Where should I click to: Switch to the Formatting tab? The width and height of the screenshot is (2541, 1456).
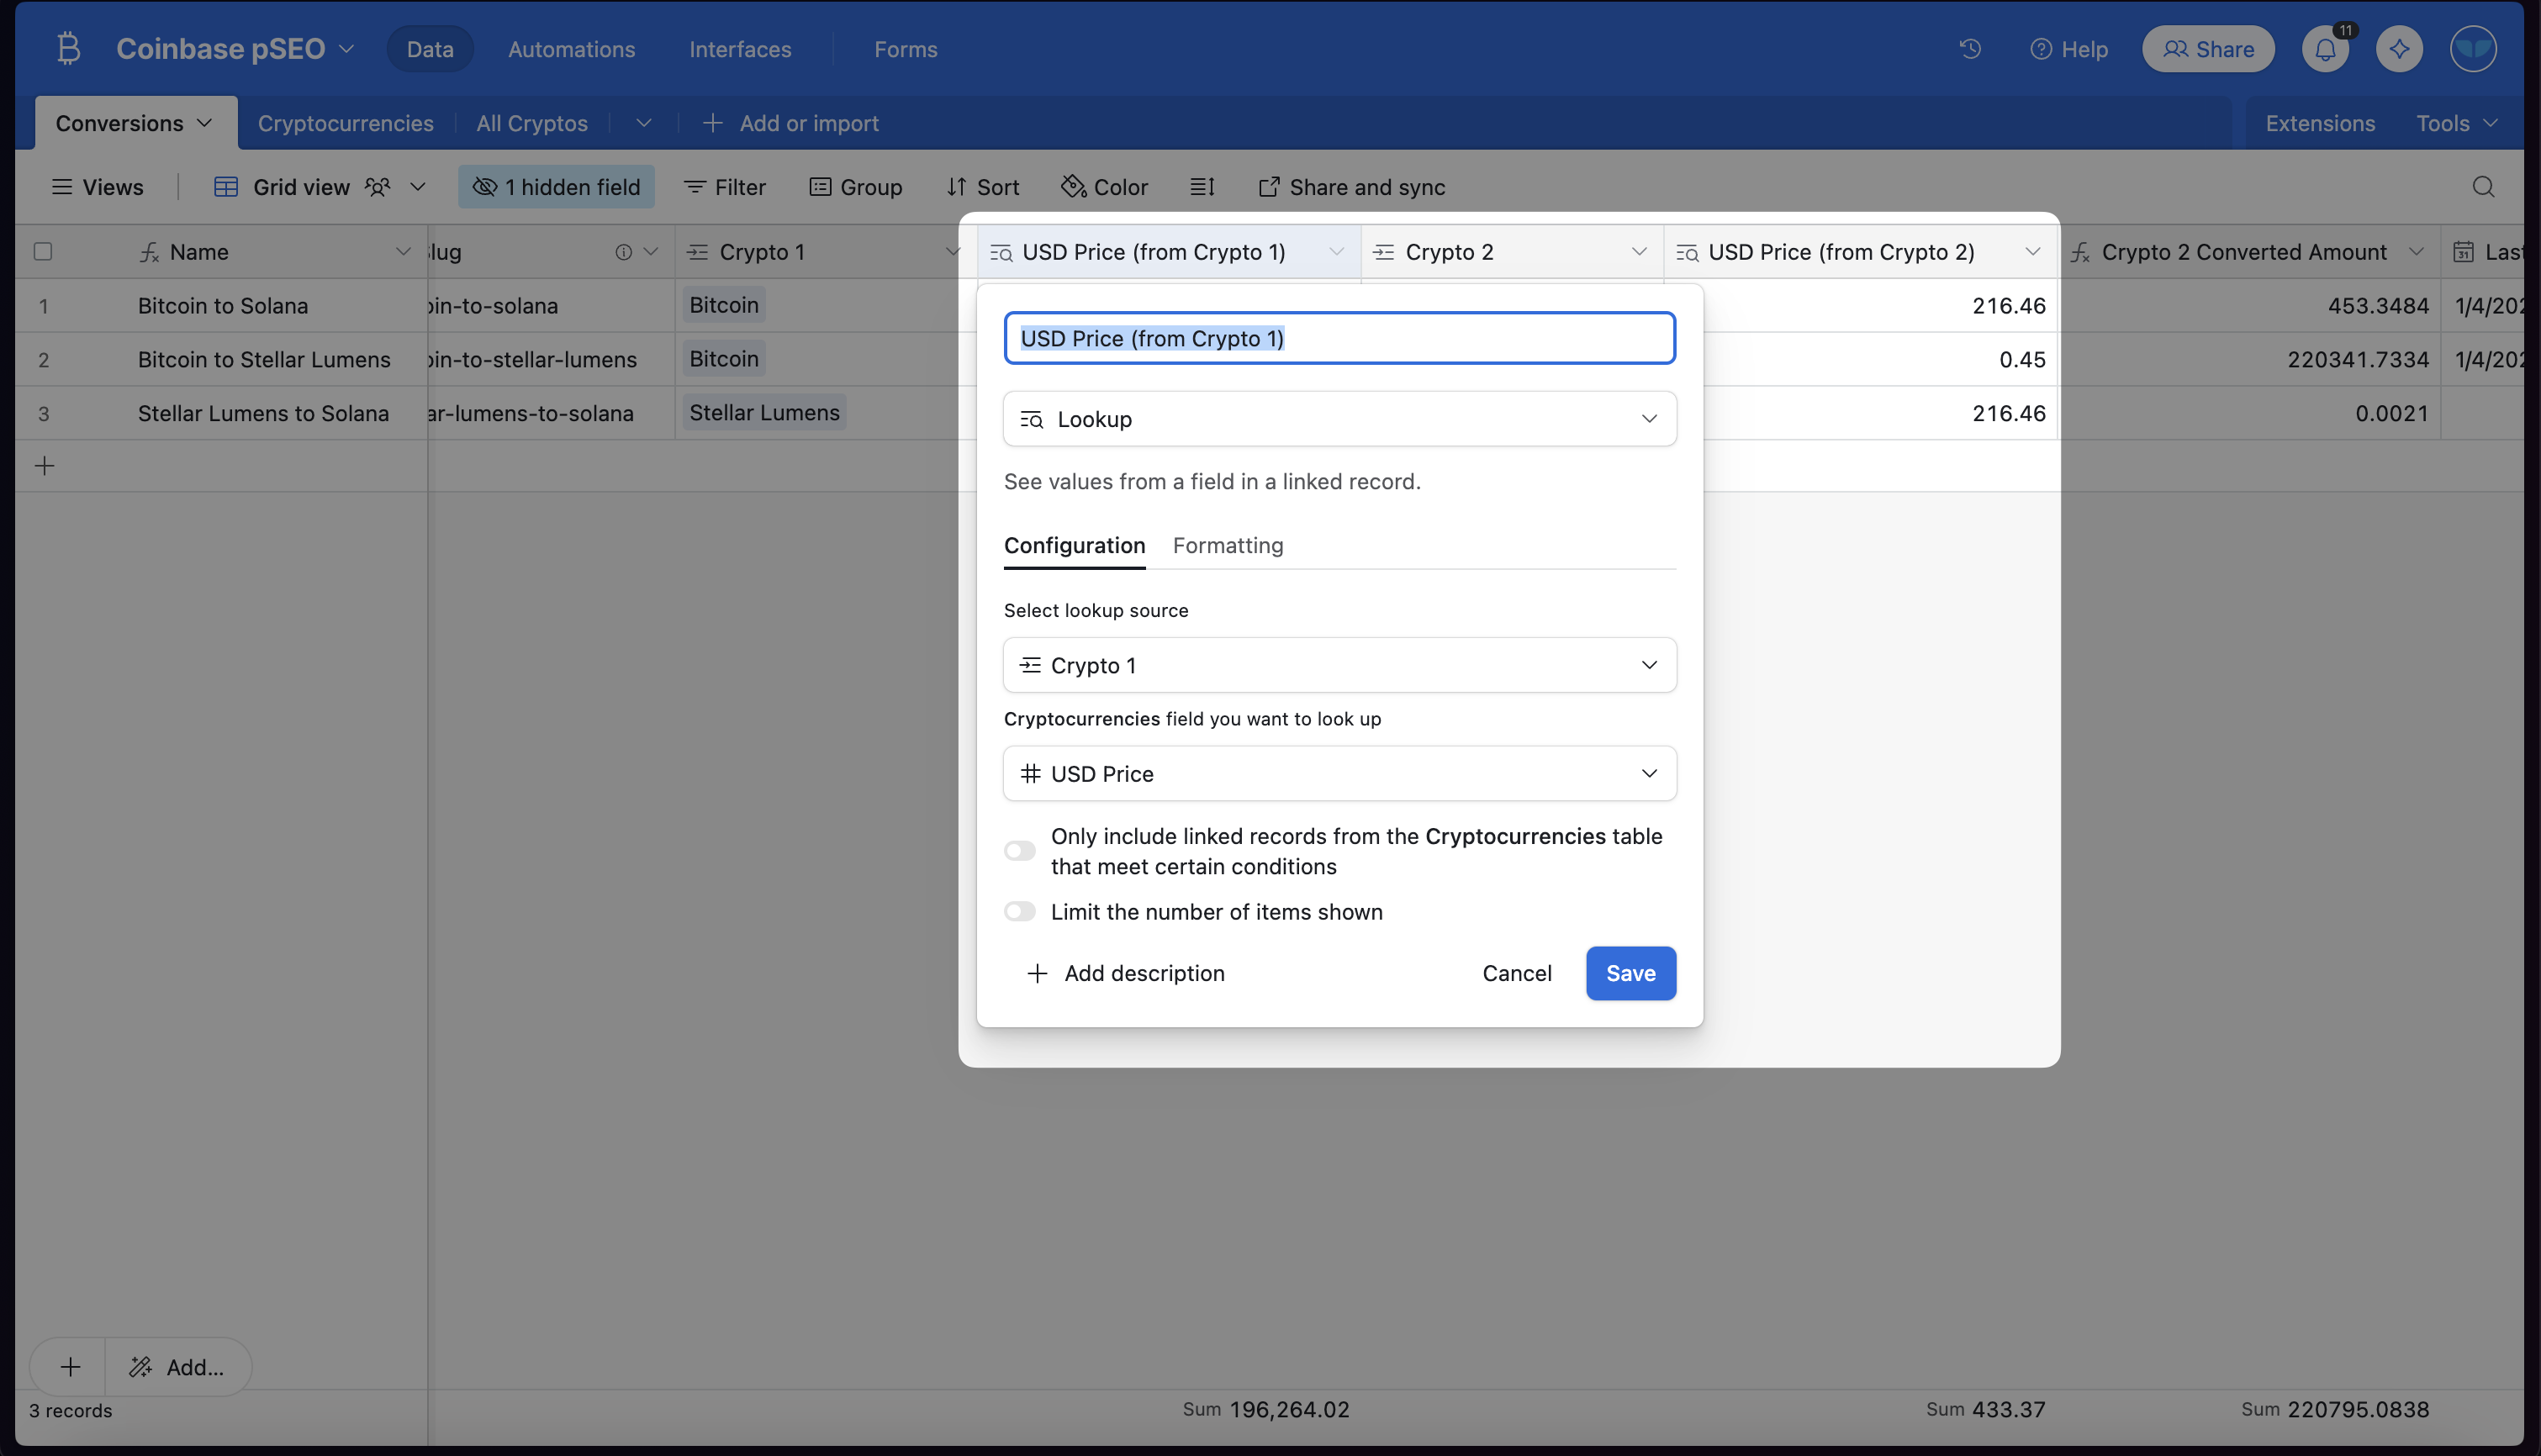click(1227, 545)
